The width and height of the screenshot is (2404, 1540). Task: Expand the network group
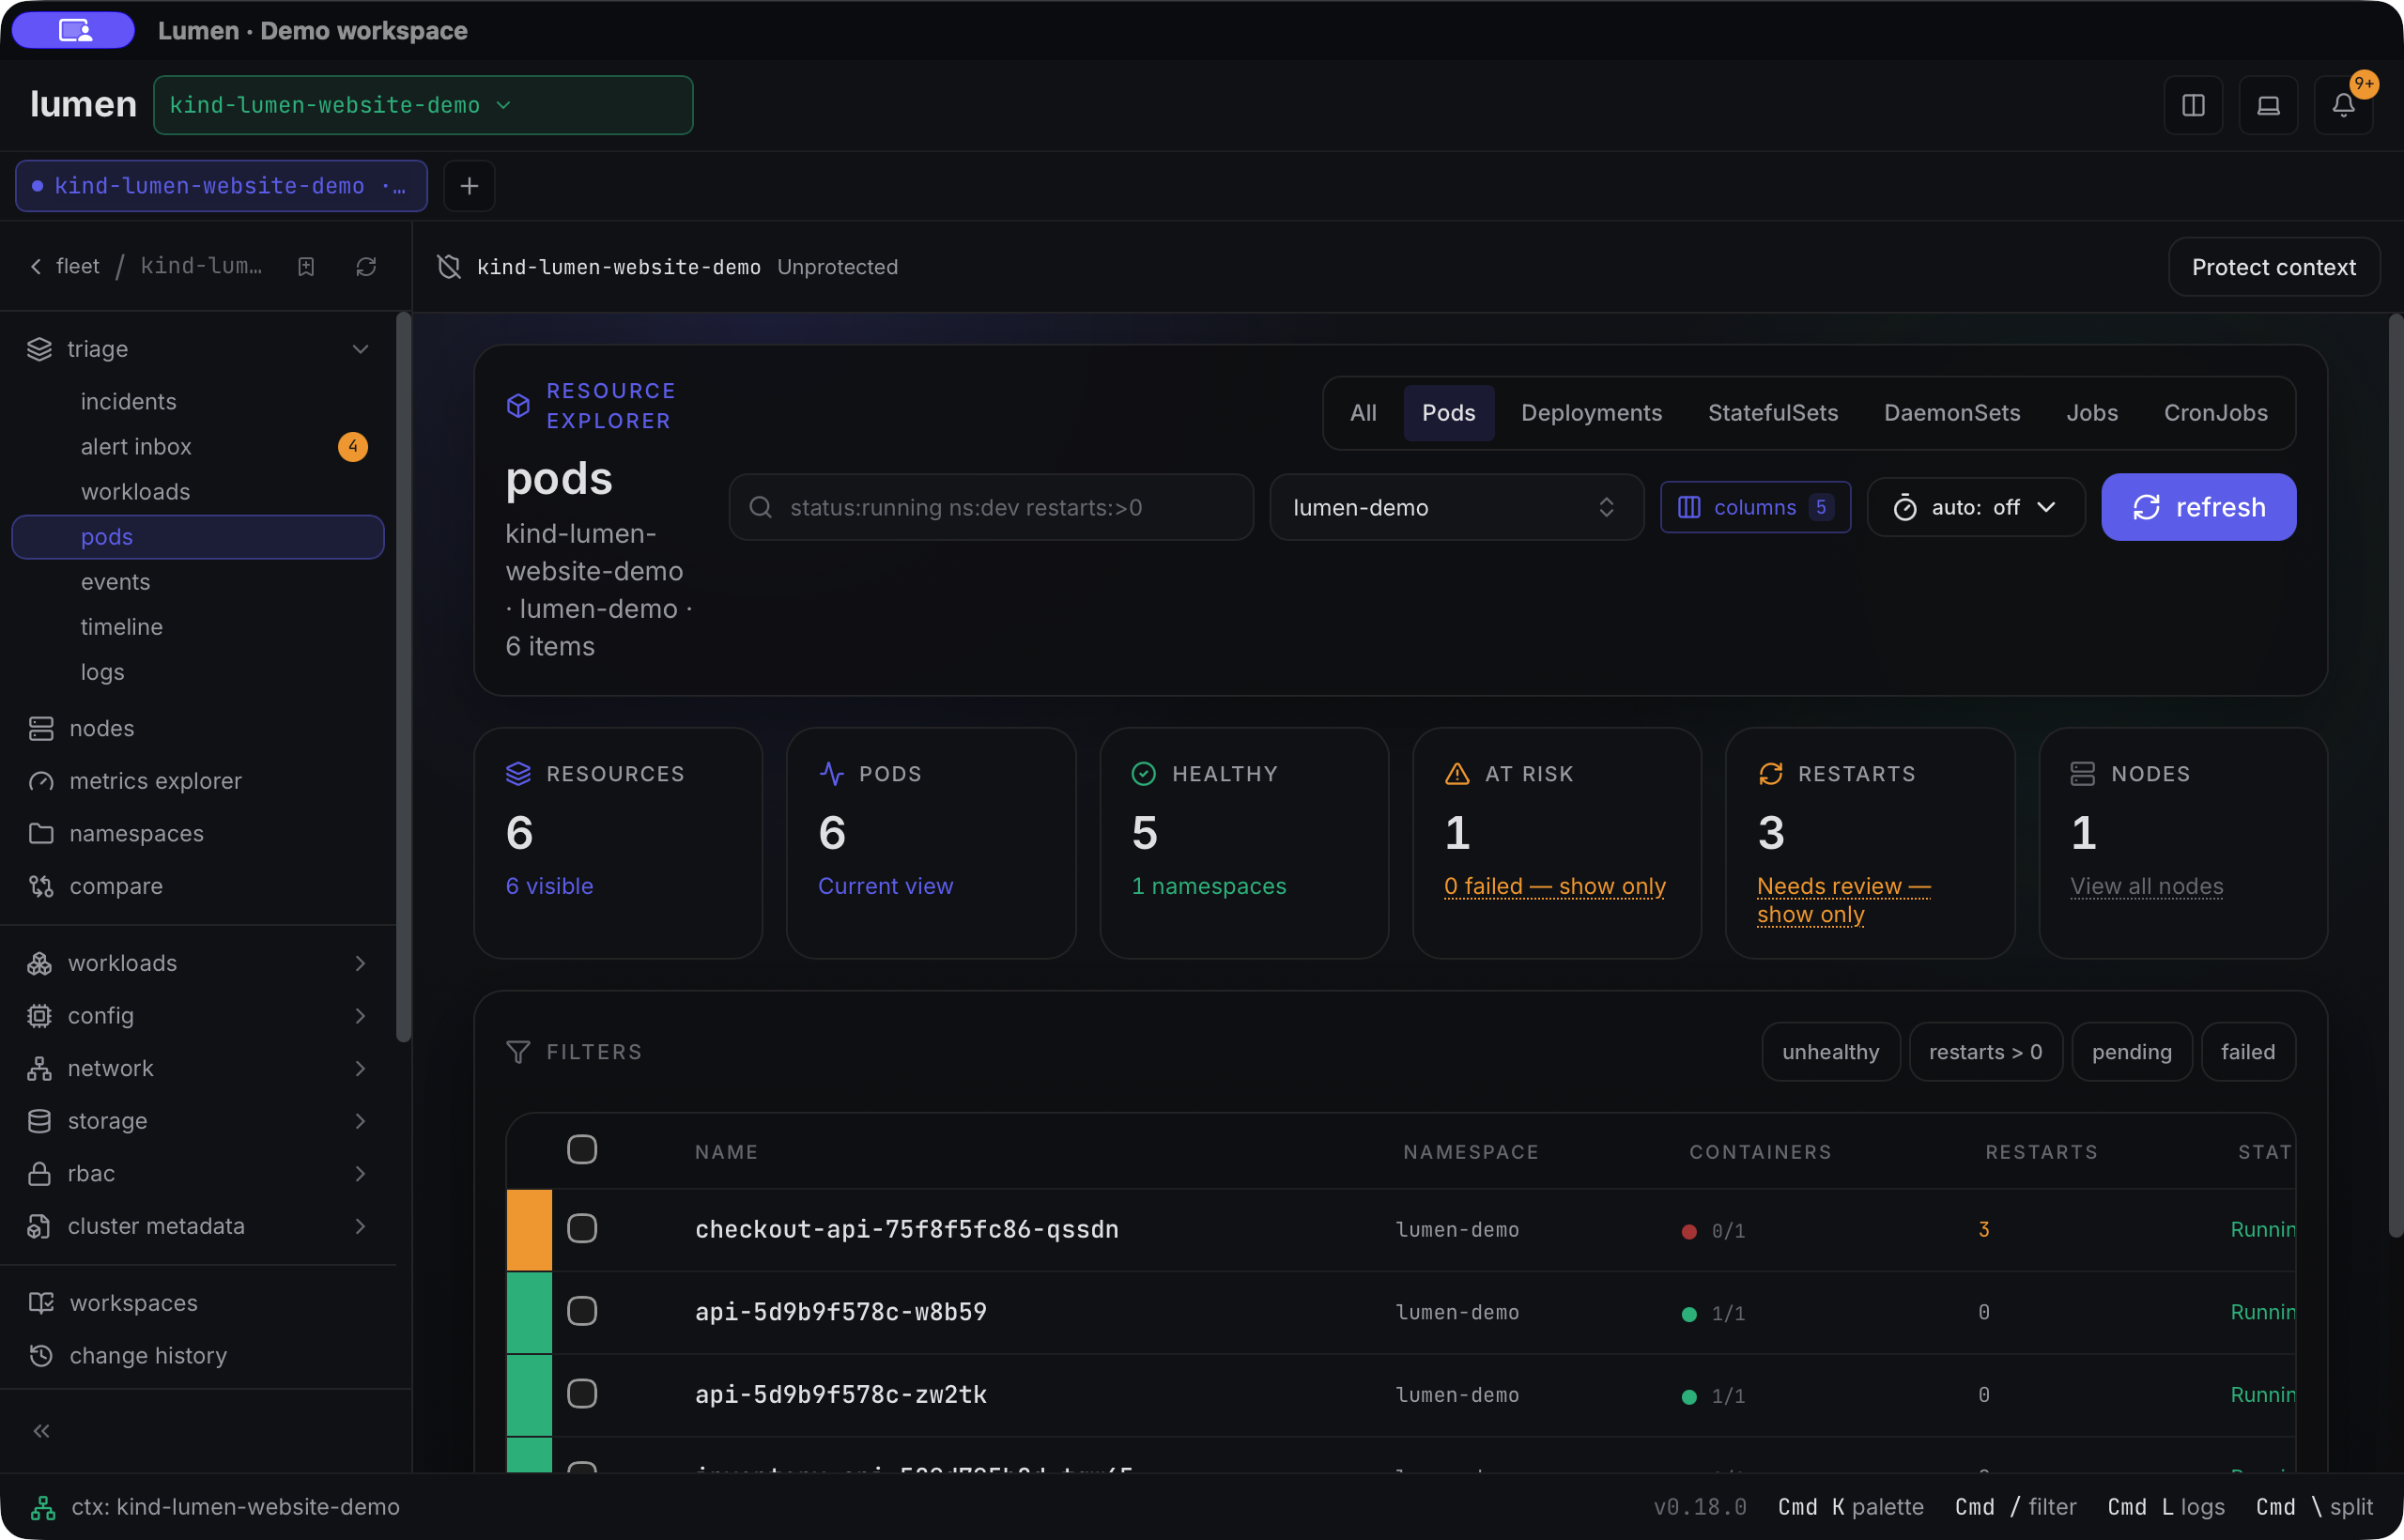tap(198, 1069)
